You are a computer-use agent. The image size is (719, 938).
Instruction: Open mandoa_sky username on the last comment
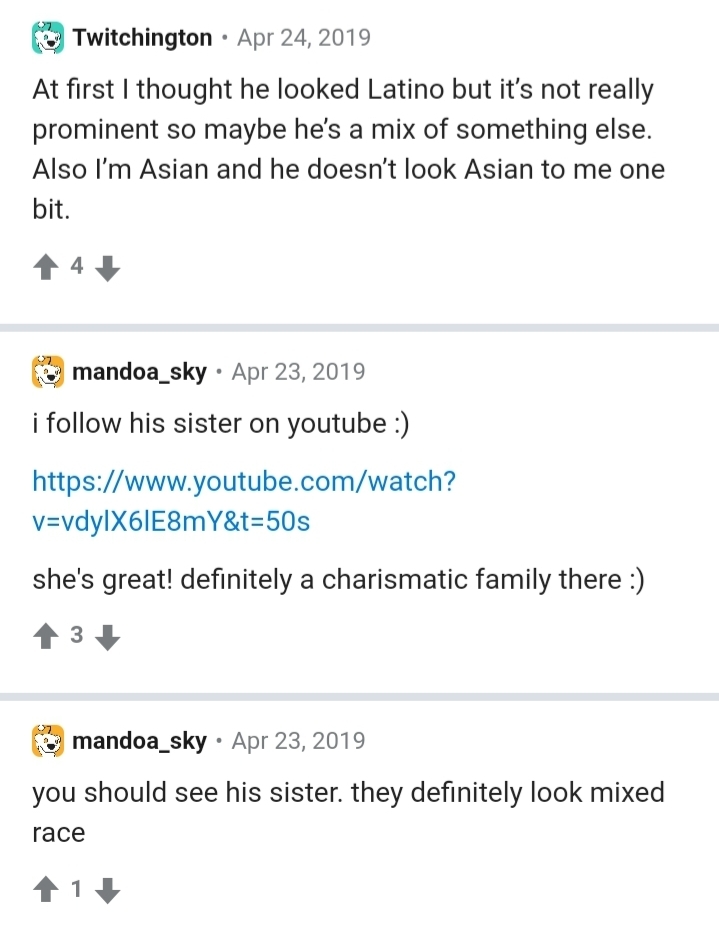point(139,742)
